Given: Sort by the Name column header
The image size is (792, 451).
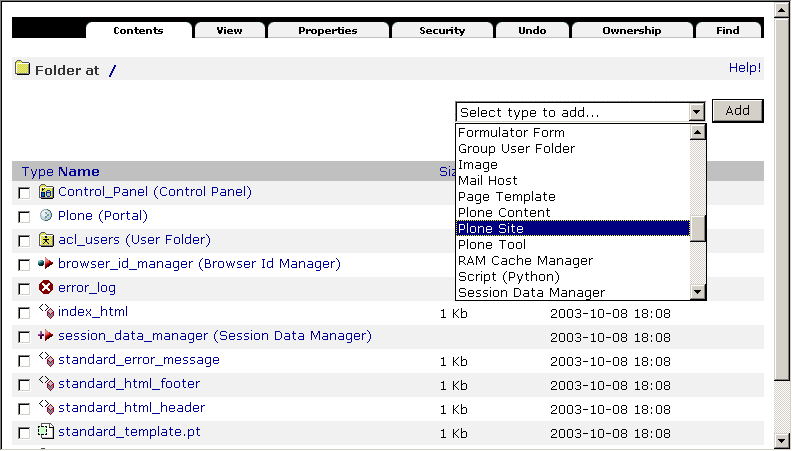Looking at the screenshot, I should pos(79,172).
